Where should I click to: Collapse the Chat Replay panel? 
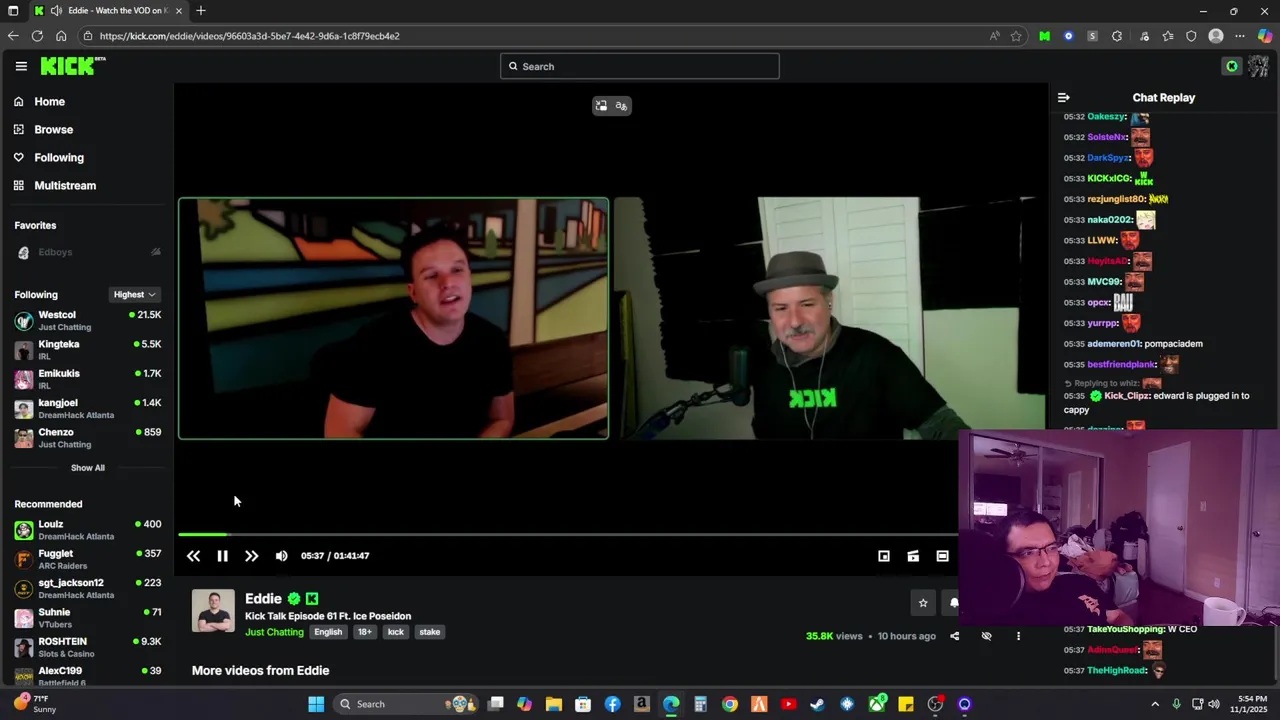click(1063, 98)
